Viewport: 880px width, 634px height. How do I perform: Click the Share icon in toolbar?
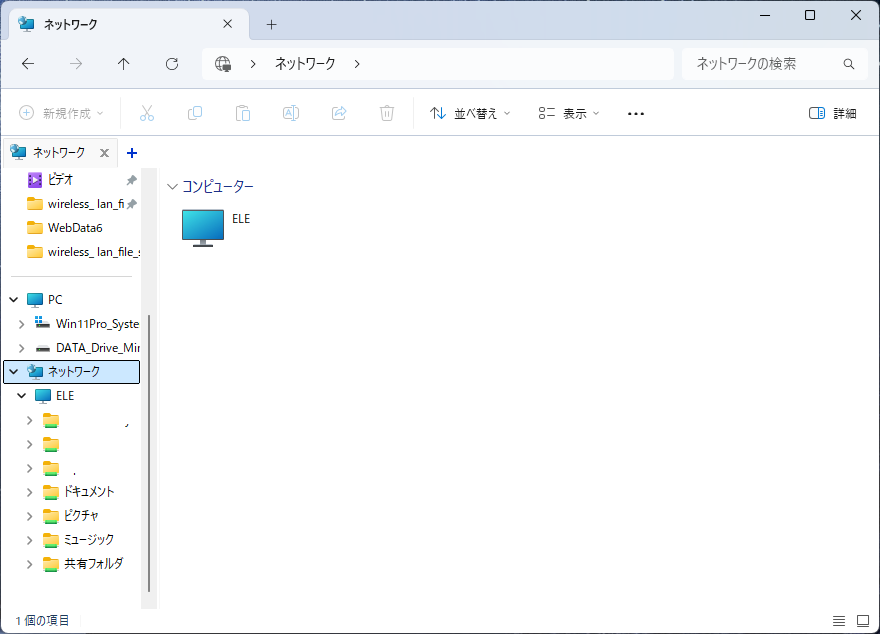pos(339,113)
